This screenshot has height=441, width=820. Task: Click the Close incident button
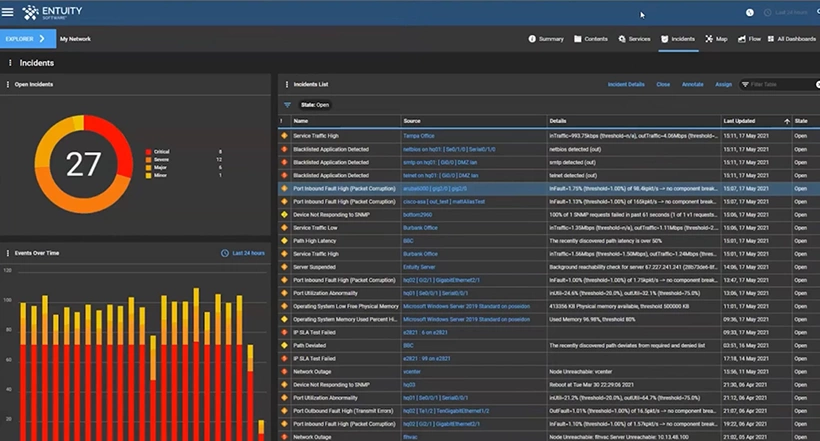pos(663,84)
